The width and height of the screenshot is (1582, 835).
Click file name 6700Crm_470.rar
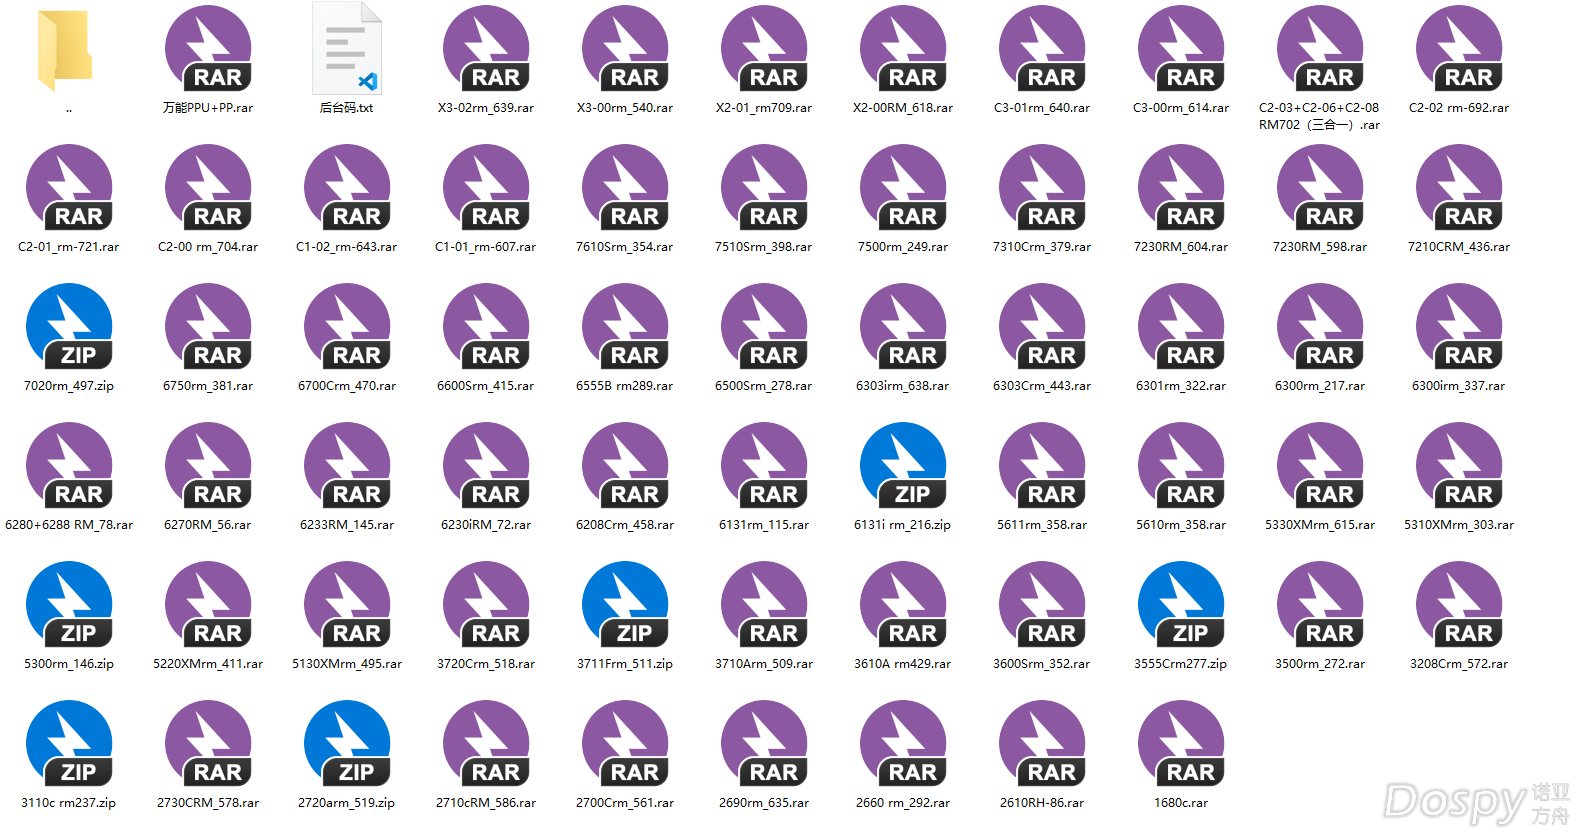[347, 386]
